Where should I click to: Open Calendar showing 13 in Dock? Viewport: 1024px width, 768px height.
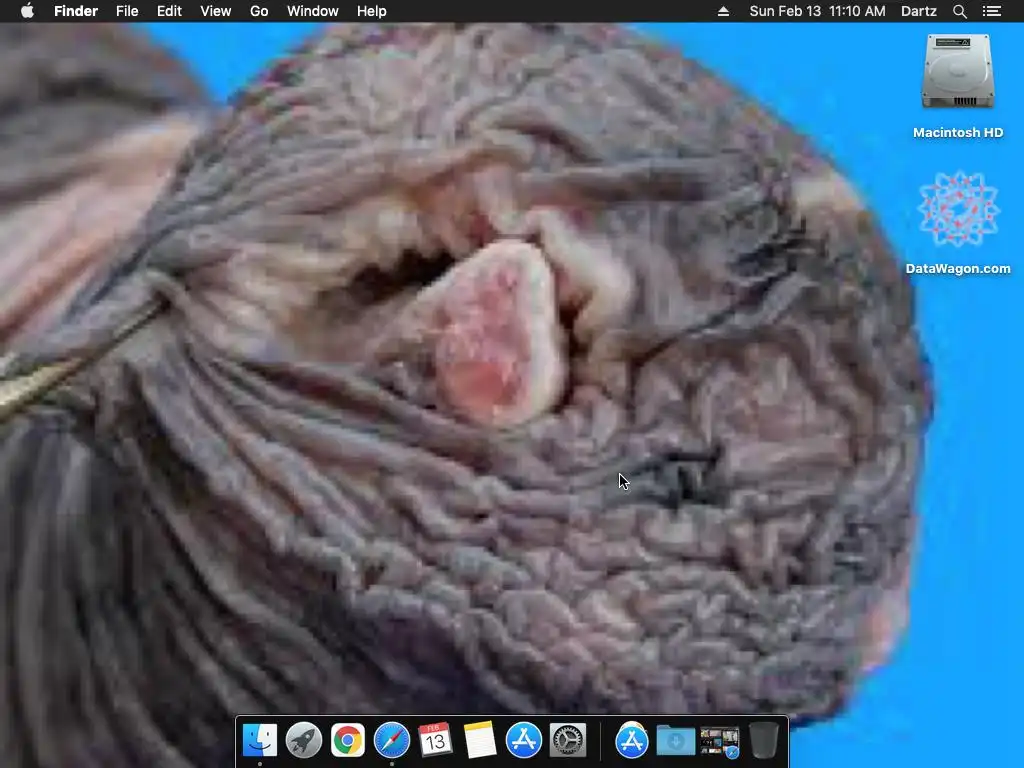pos(436,740)
